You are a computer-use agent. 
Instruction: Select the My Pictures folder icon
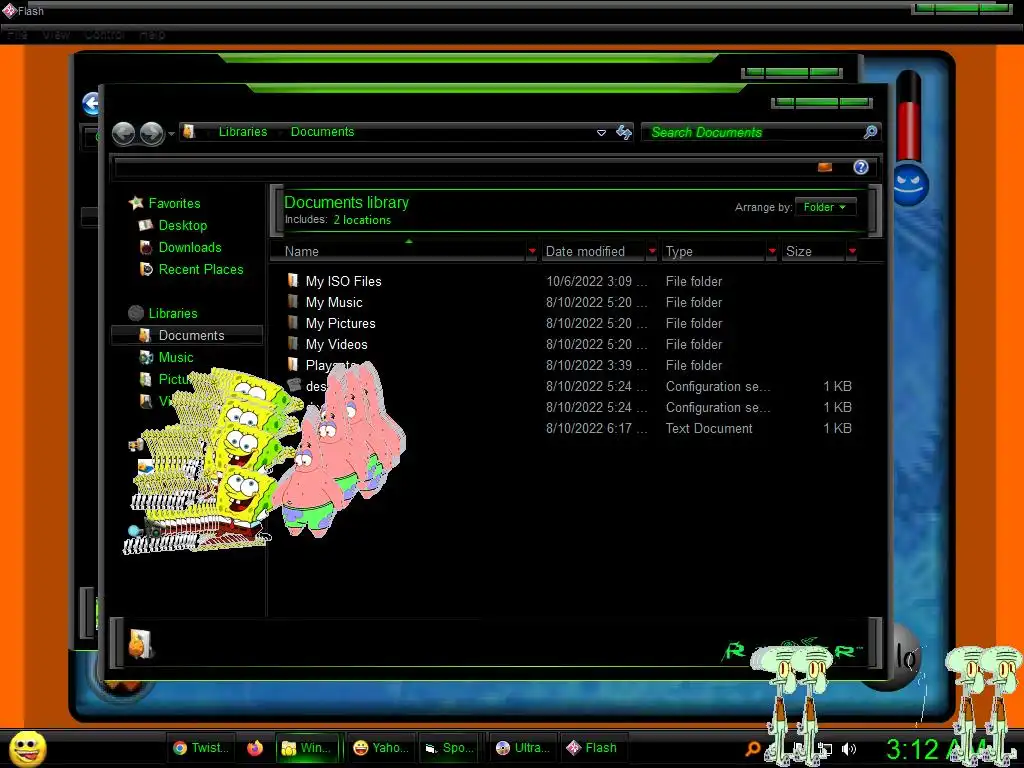click(293, 323)
